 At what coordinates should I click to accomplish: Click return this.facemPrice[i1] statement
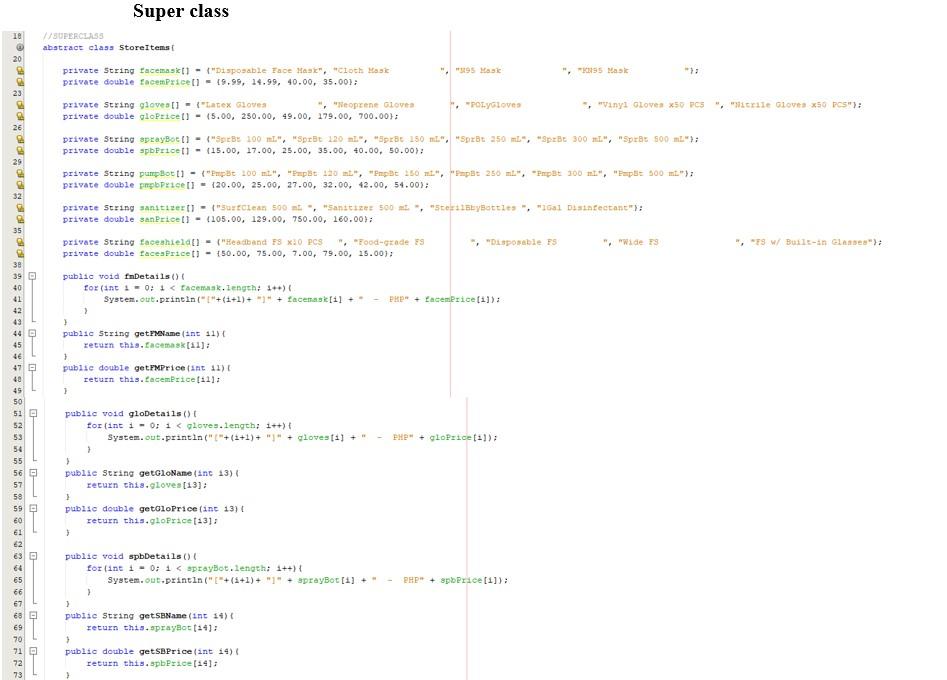pyautogui.click(x=152, y=380)
